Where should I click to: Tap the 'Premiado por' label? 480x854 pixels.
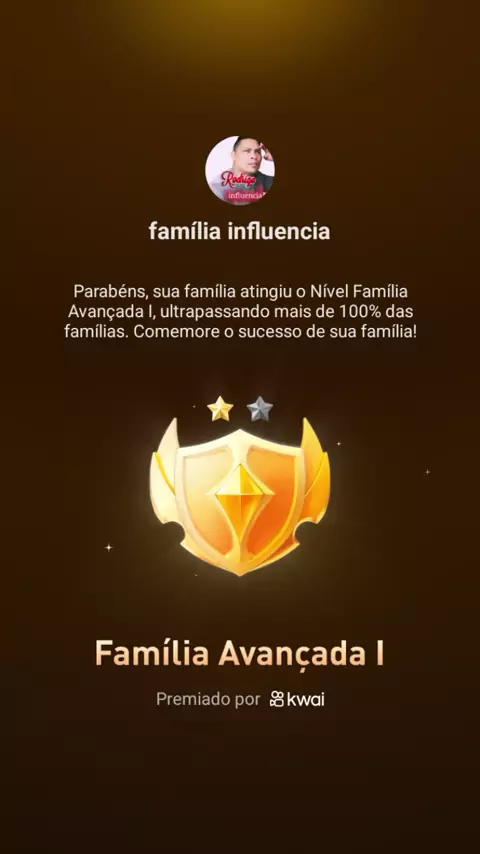click(208, 699)
